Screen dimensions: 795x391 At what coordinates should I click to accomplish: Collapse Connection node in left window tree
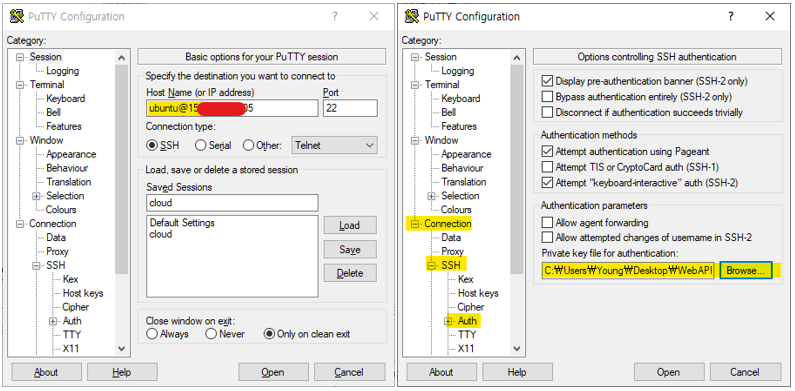[x=20, y=224]
